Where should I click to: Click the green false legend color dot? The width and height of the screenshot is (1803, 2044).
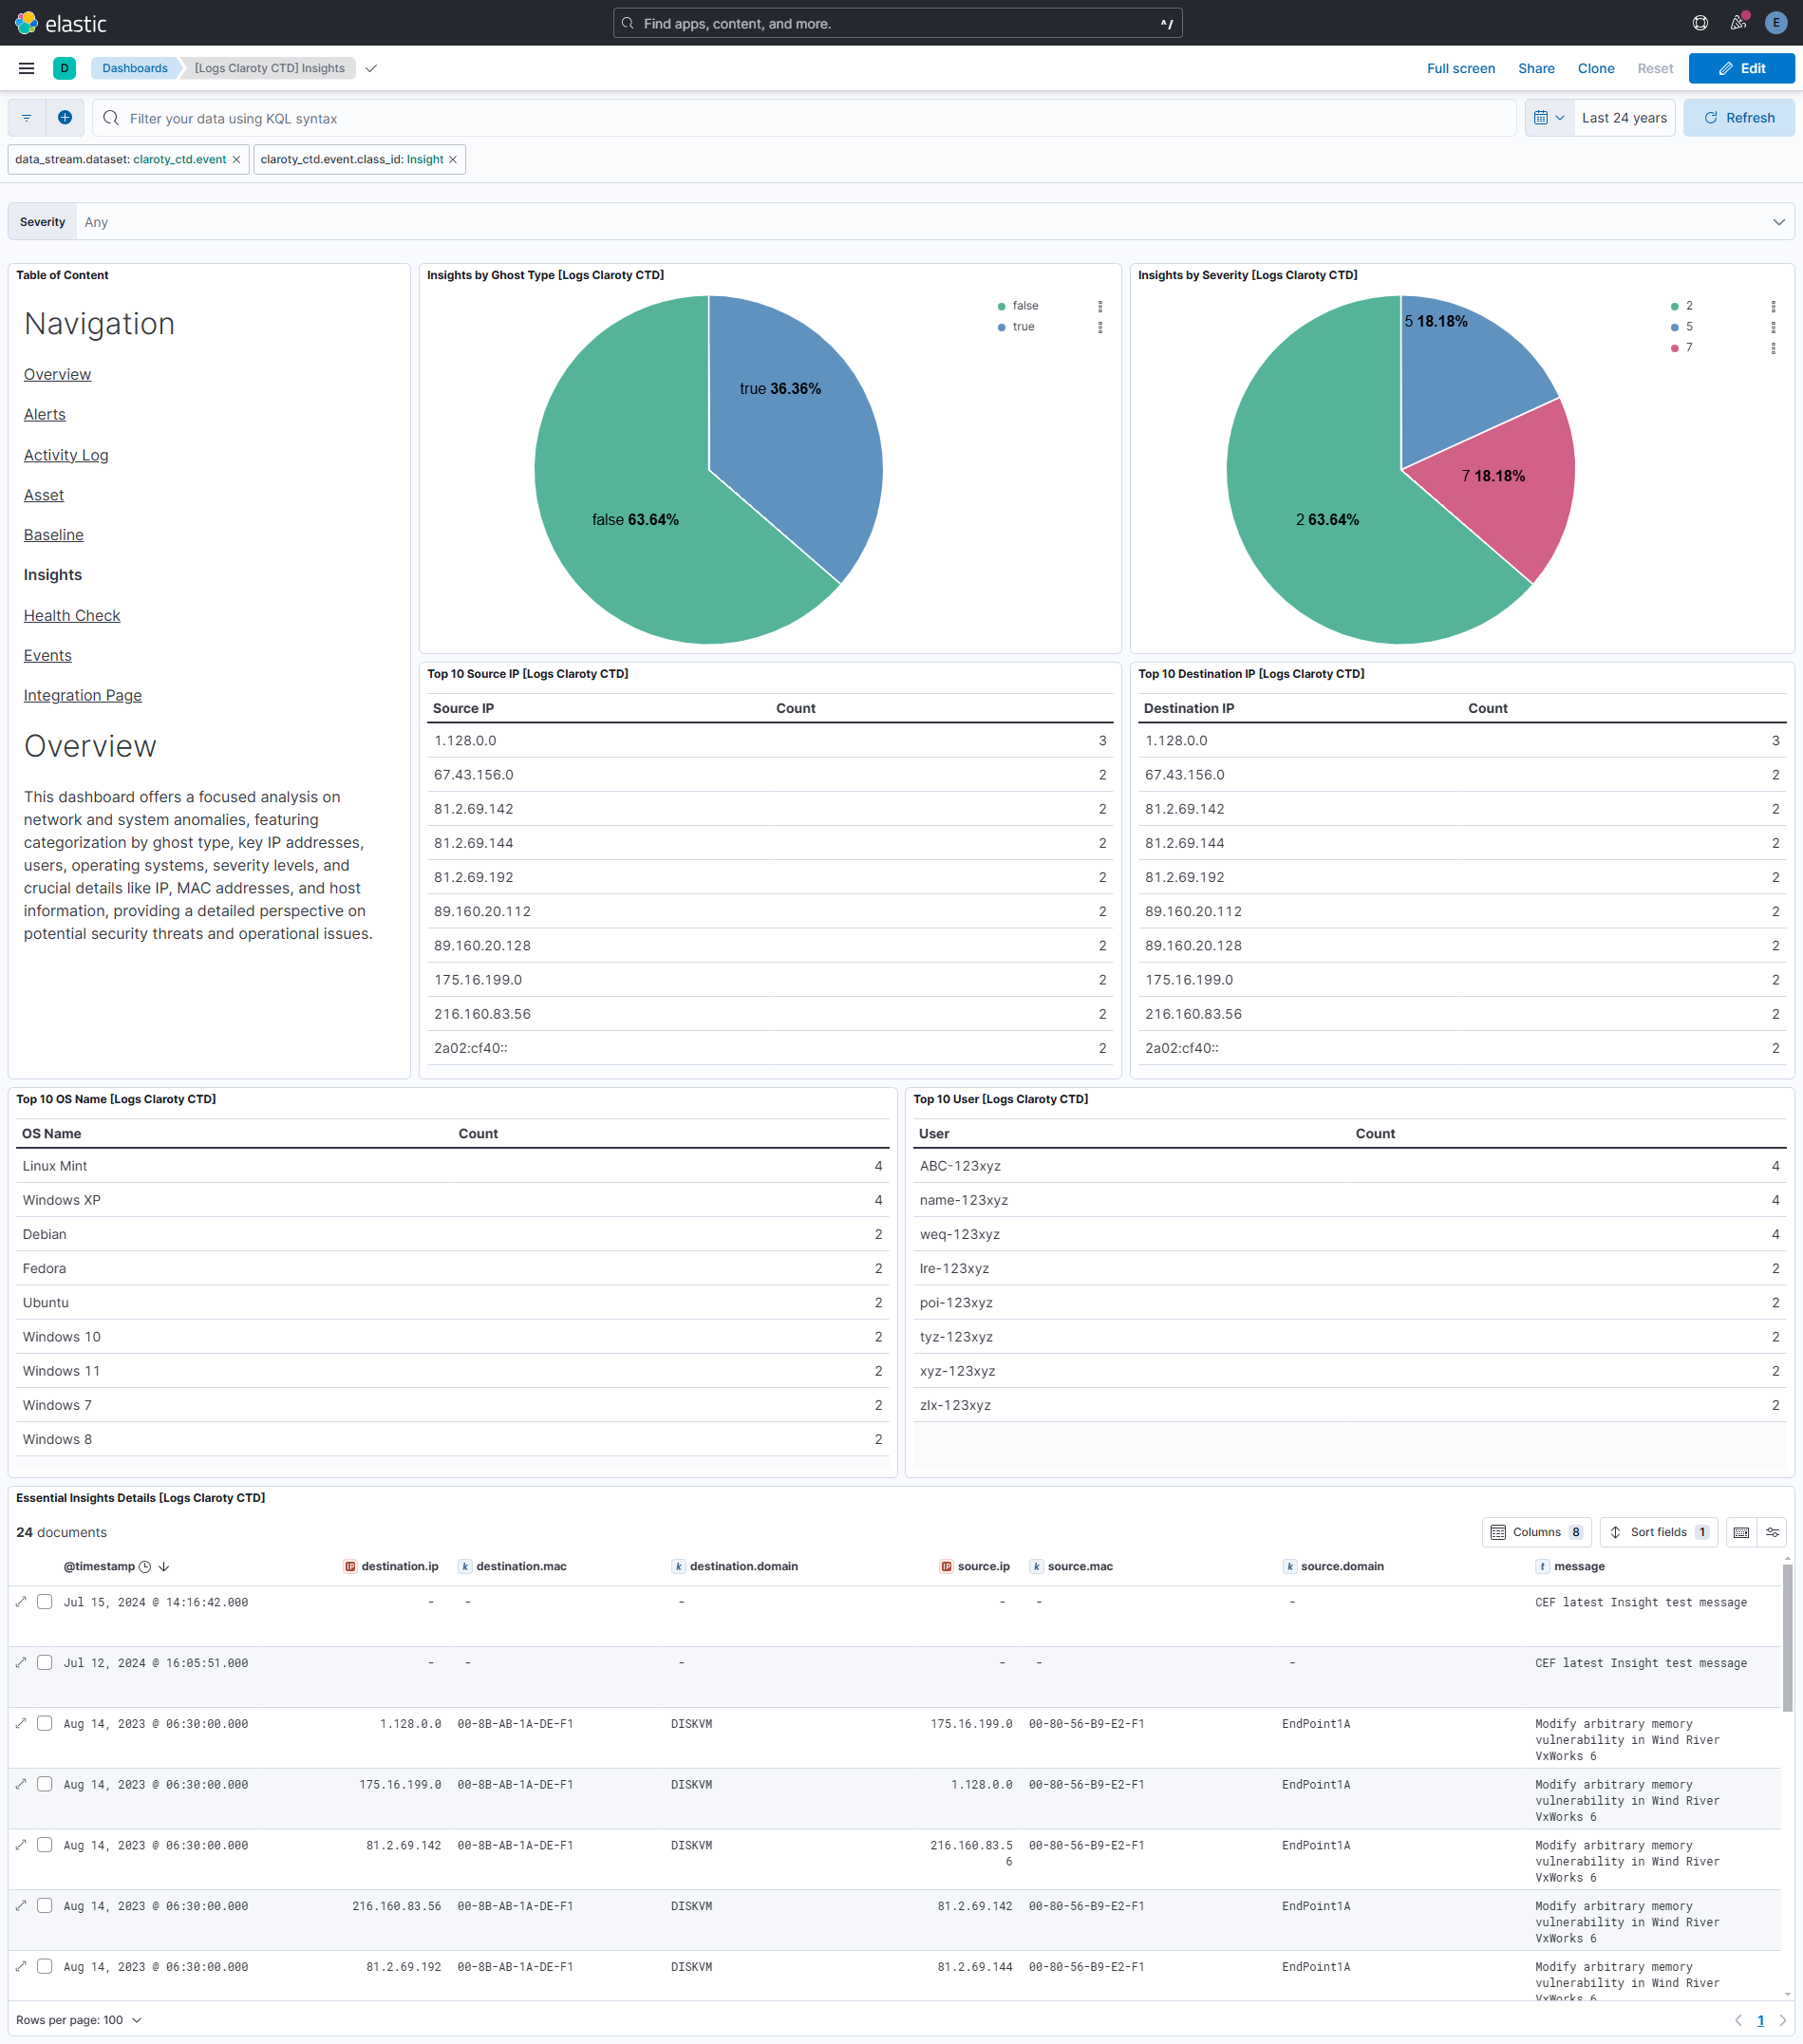point(1002,305)
